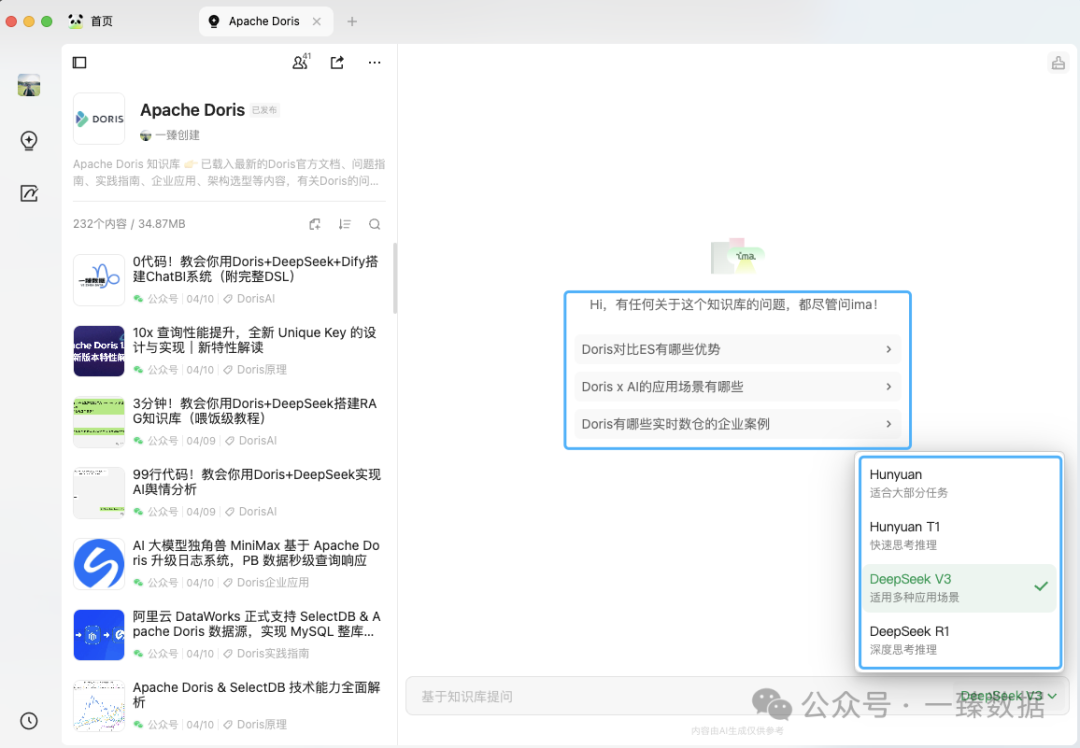Click thumbnail of the 3分钟 RAG article
The height and width of the screenshot is (748, 1080).
(99, 422)
